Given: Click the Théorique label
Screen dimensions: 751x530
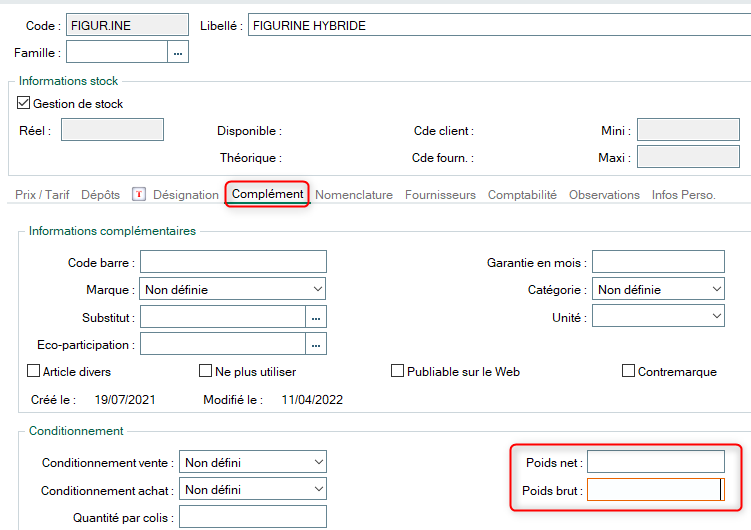Looking at the screenshot, I should coord(250,158).
